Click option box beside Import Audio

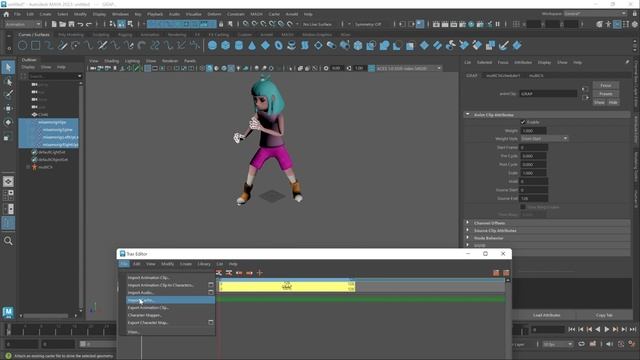[211, 292]
